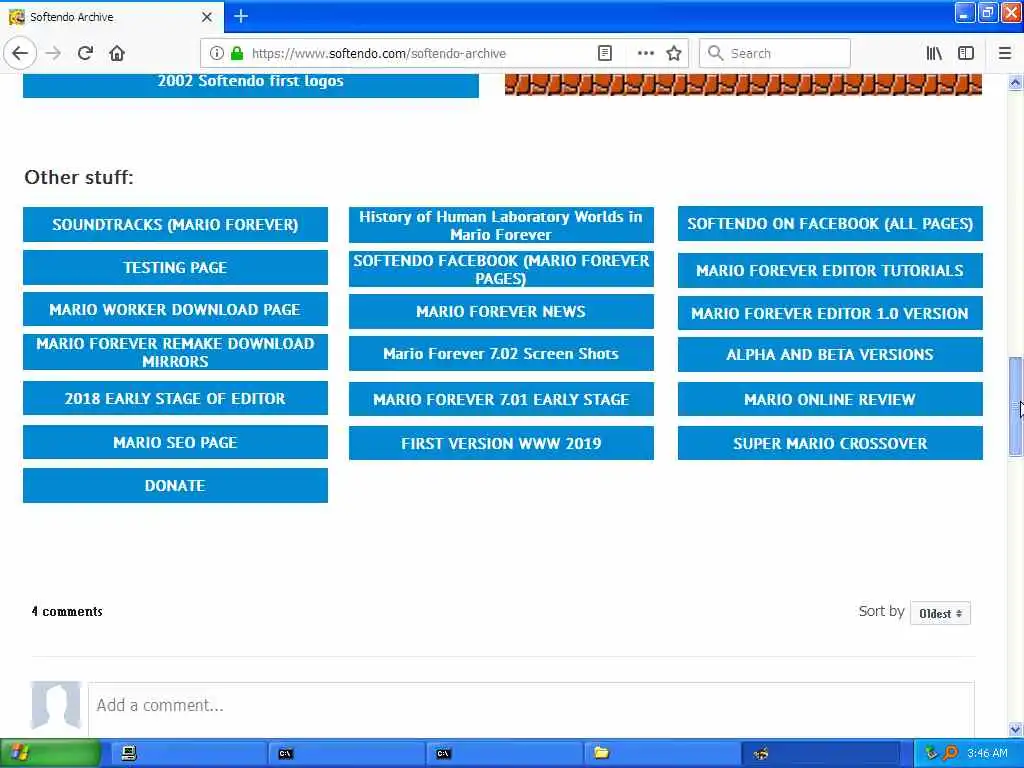Switch to first command prompt taskbar item
The width and height of the screenshot is (1024, 768).
(346, 754)
